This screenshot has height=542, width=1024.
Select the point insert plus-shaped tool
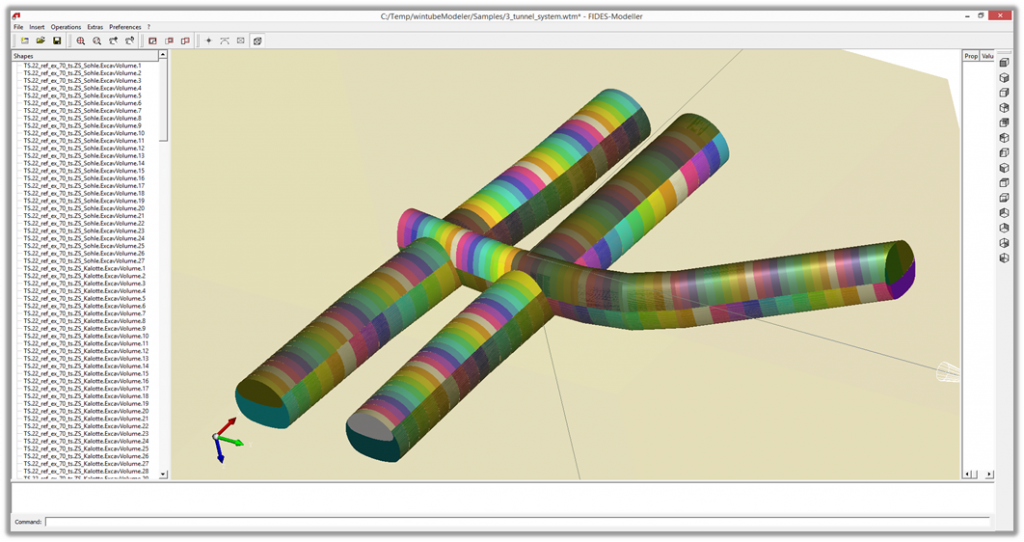[x=208, y=41]
